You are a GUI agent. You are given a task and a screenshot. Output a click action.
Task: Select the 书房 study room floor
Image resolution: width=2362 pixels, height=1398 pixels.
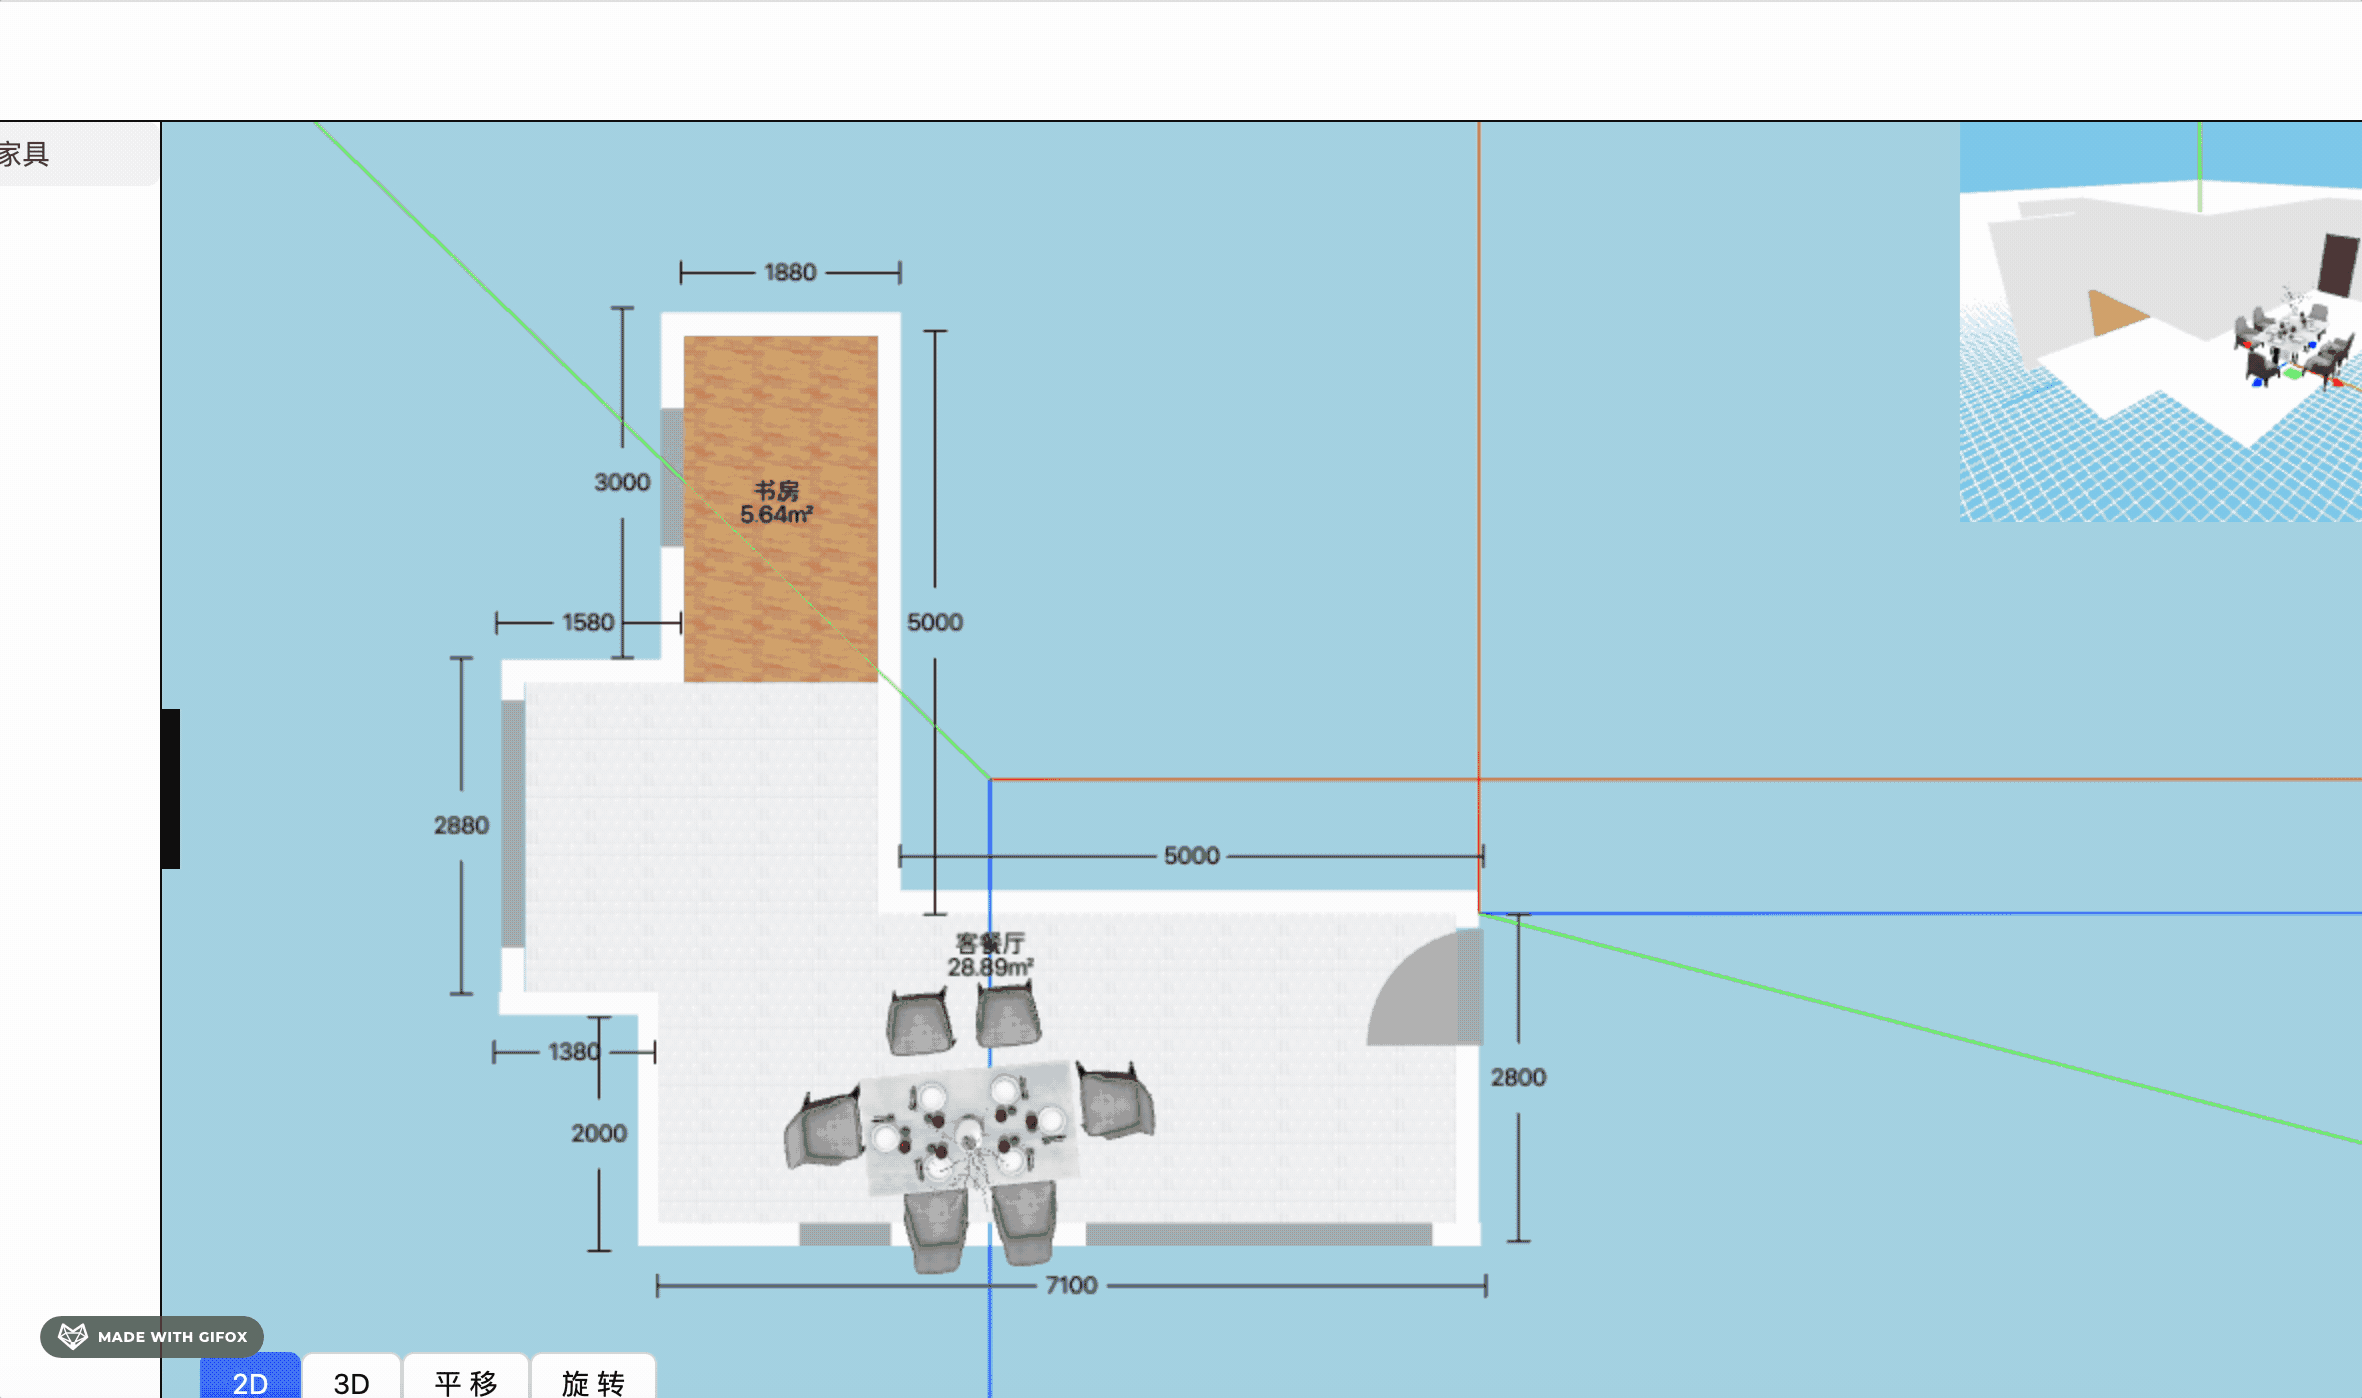tap(781, 508)
